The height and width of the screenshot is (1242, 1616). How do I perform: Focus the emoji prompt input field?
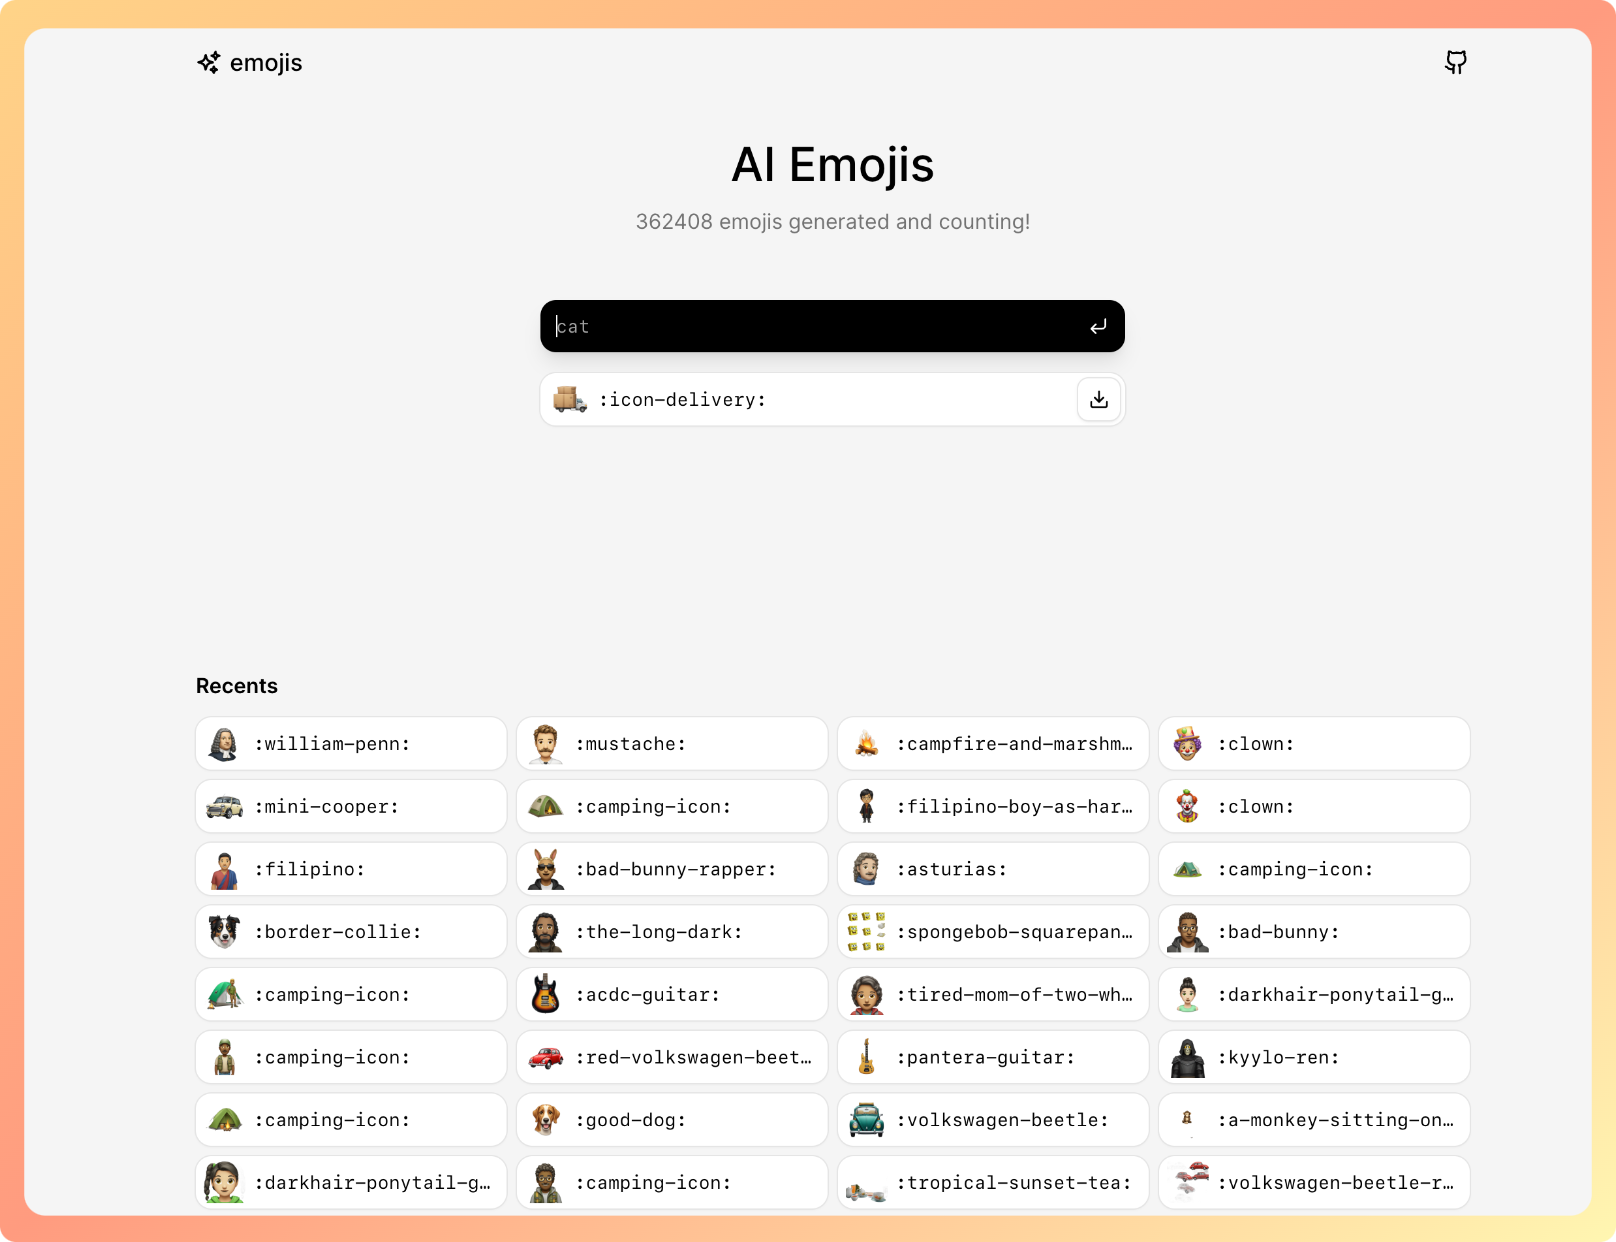tap(810, 327)
